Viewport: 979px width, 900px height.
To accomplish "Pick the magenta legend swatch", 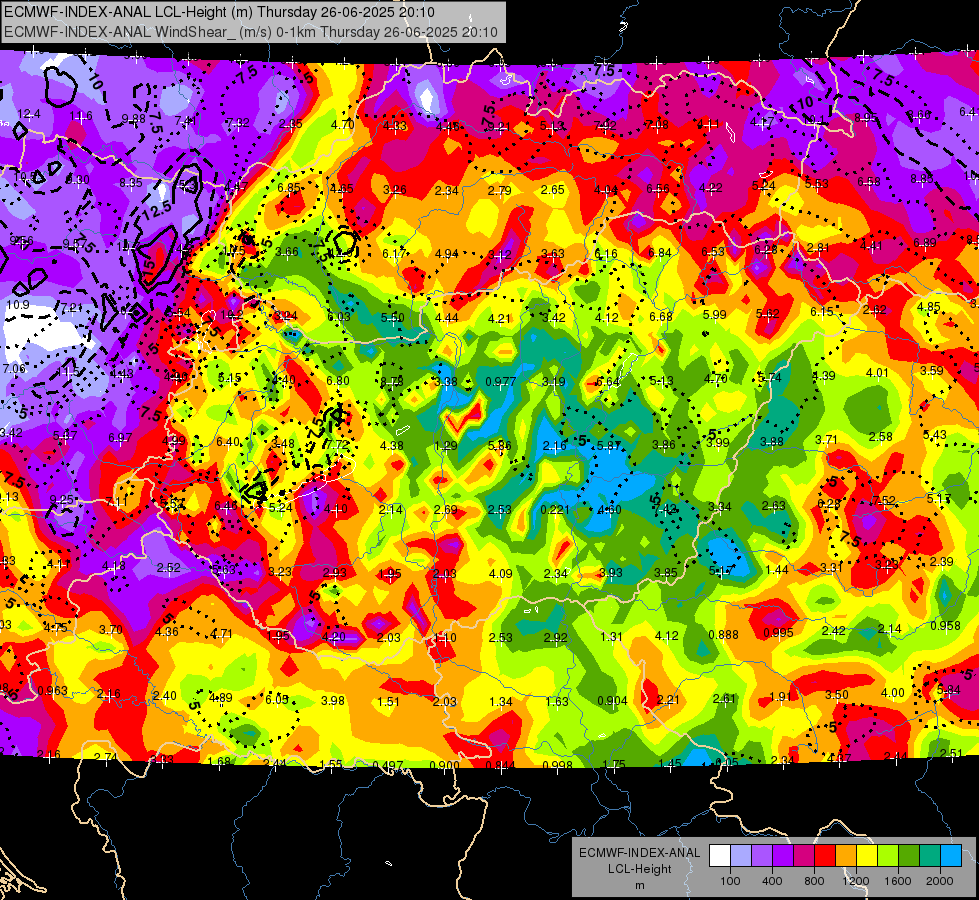I will (804, 856).
